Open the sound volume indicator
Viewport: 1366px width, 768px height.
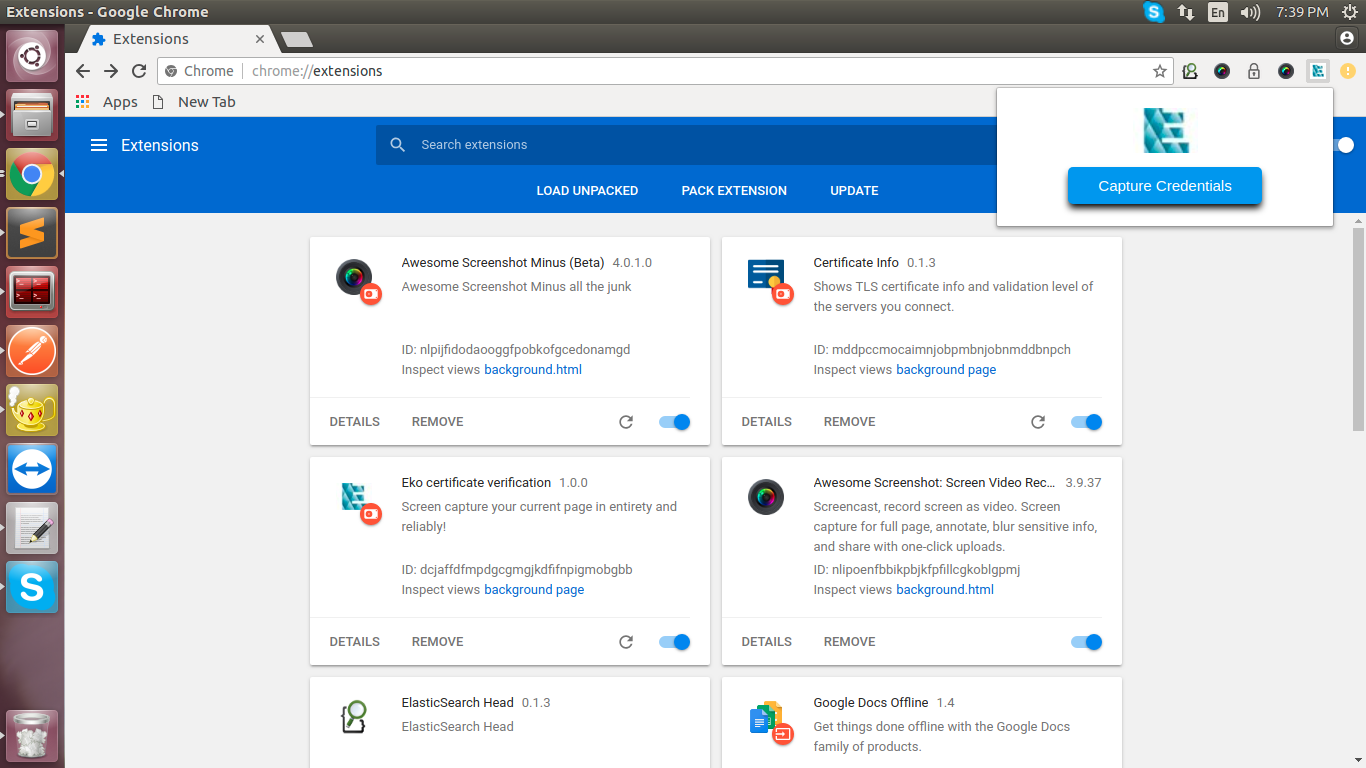tap(1250, 12)
